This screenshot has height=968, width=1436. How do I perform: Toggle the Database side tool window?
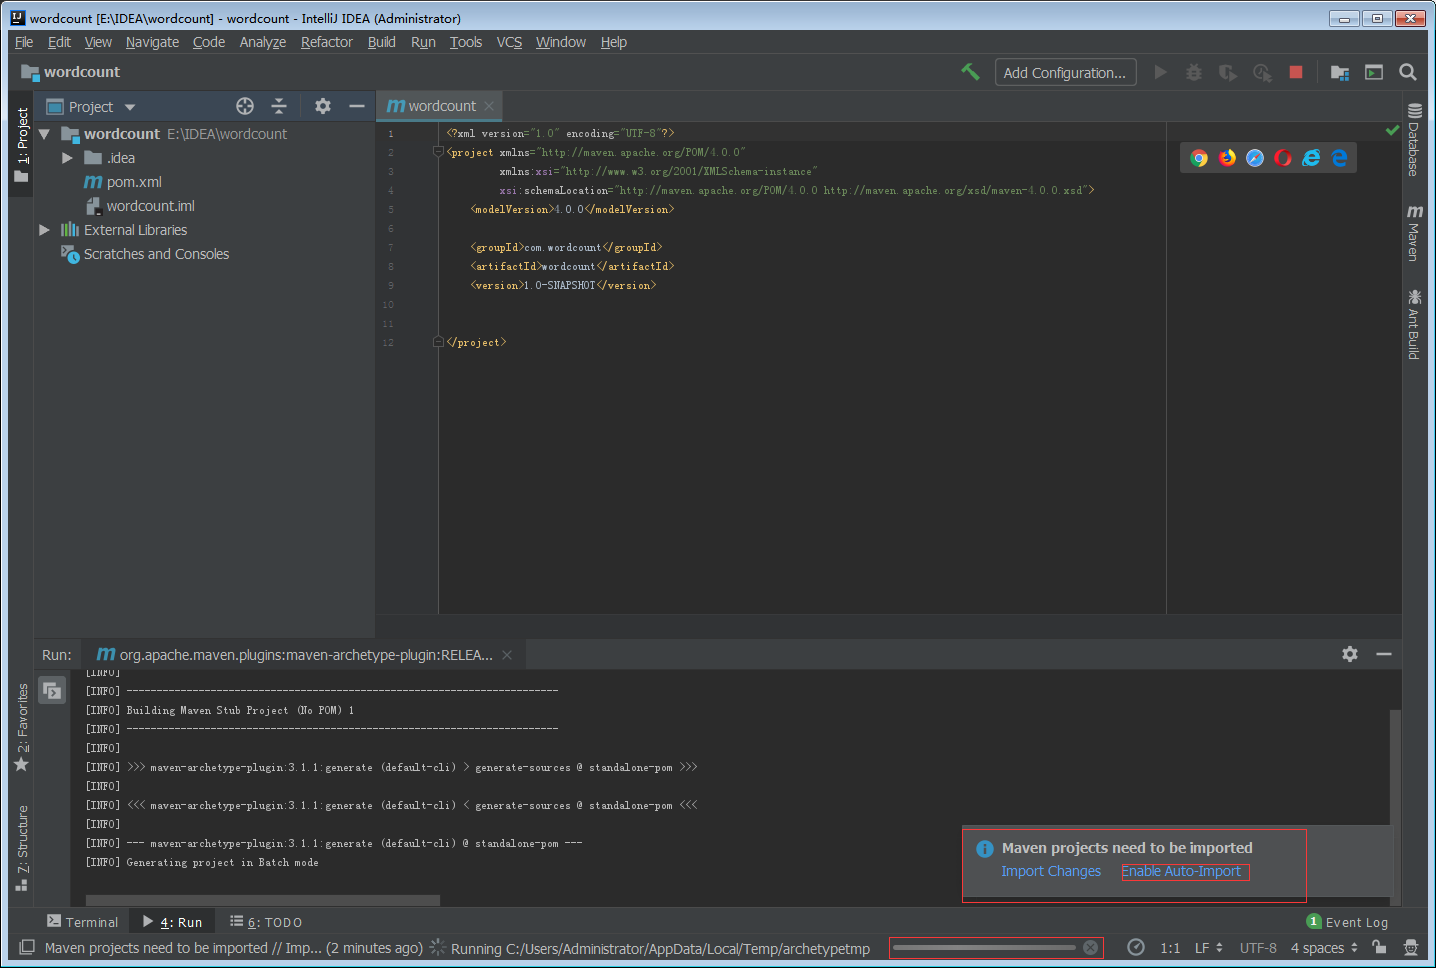pyautogui.click(x=1413, y=140)
